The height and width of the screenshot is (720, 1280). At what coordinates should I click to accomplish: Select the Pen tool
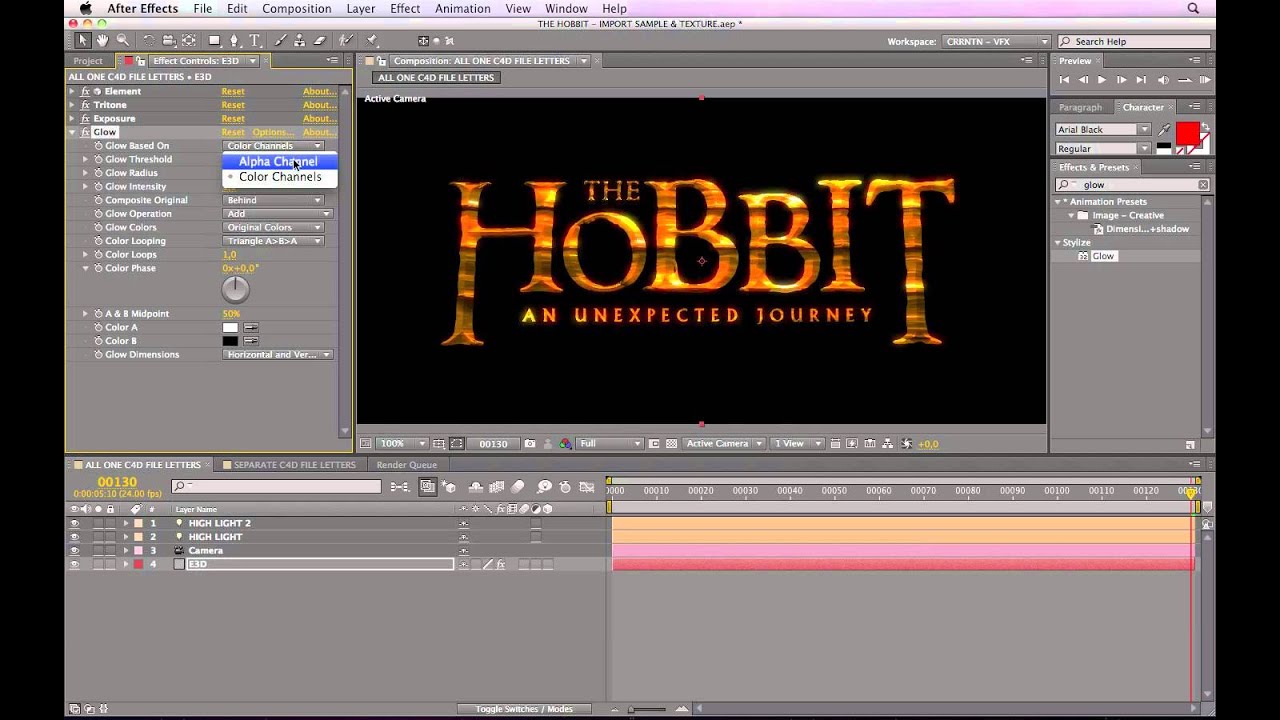[235, 41]
